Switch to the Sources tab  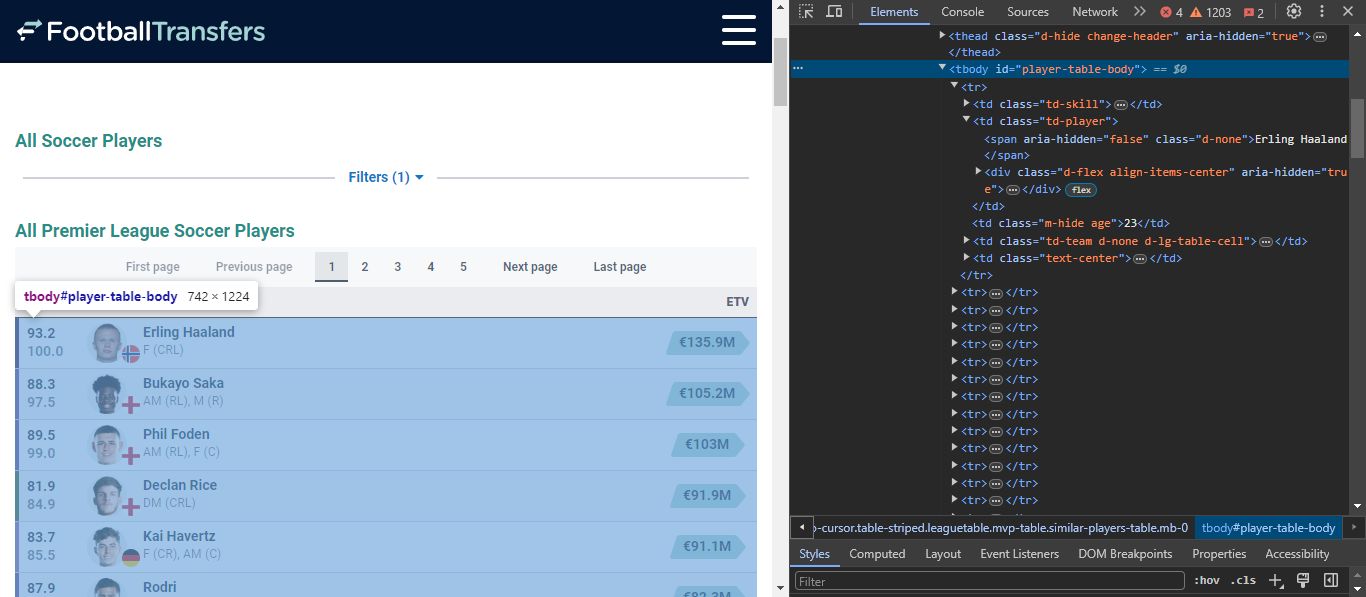(1028, 12)
